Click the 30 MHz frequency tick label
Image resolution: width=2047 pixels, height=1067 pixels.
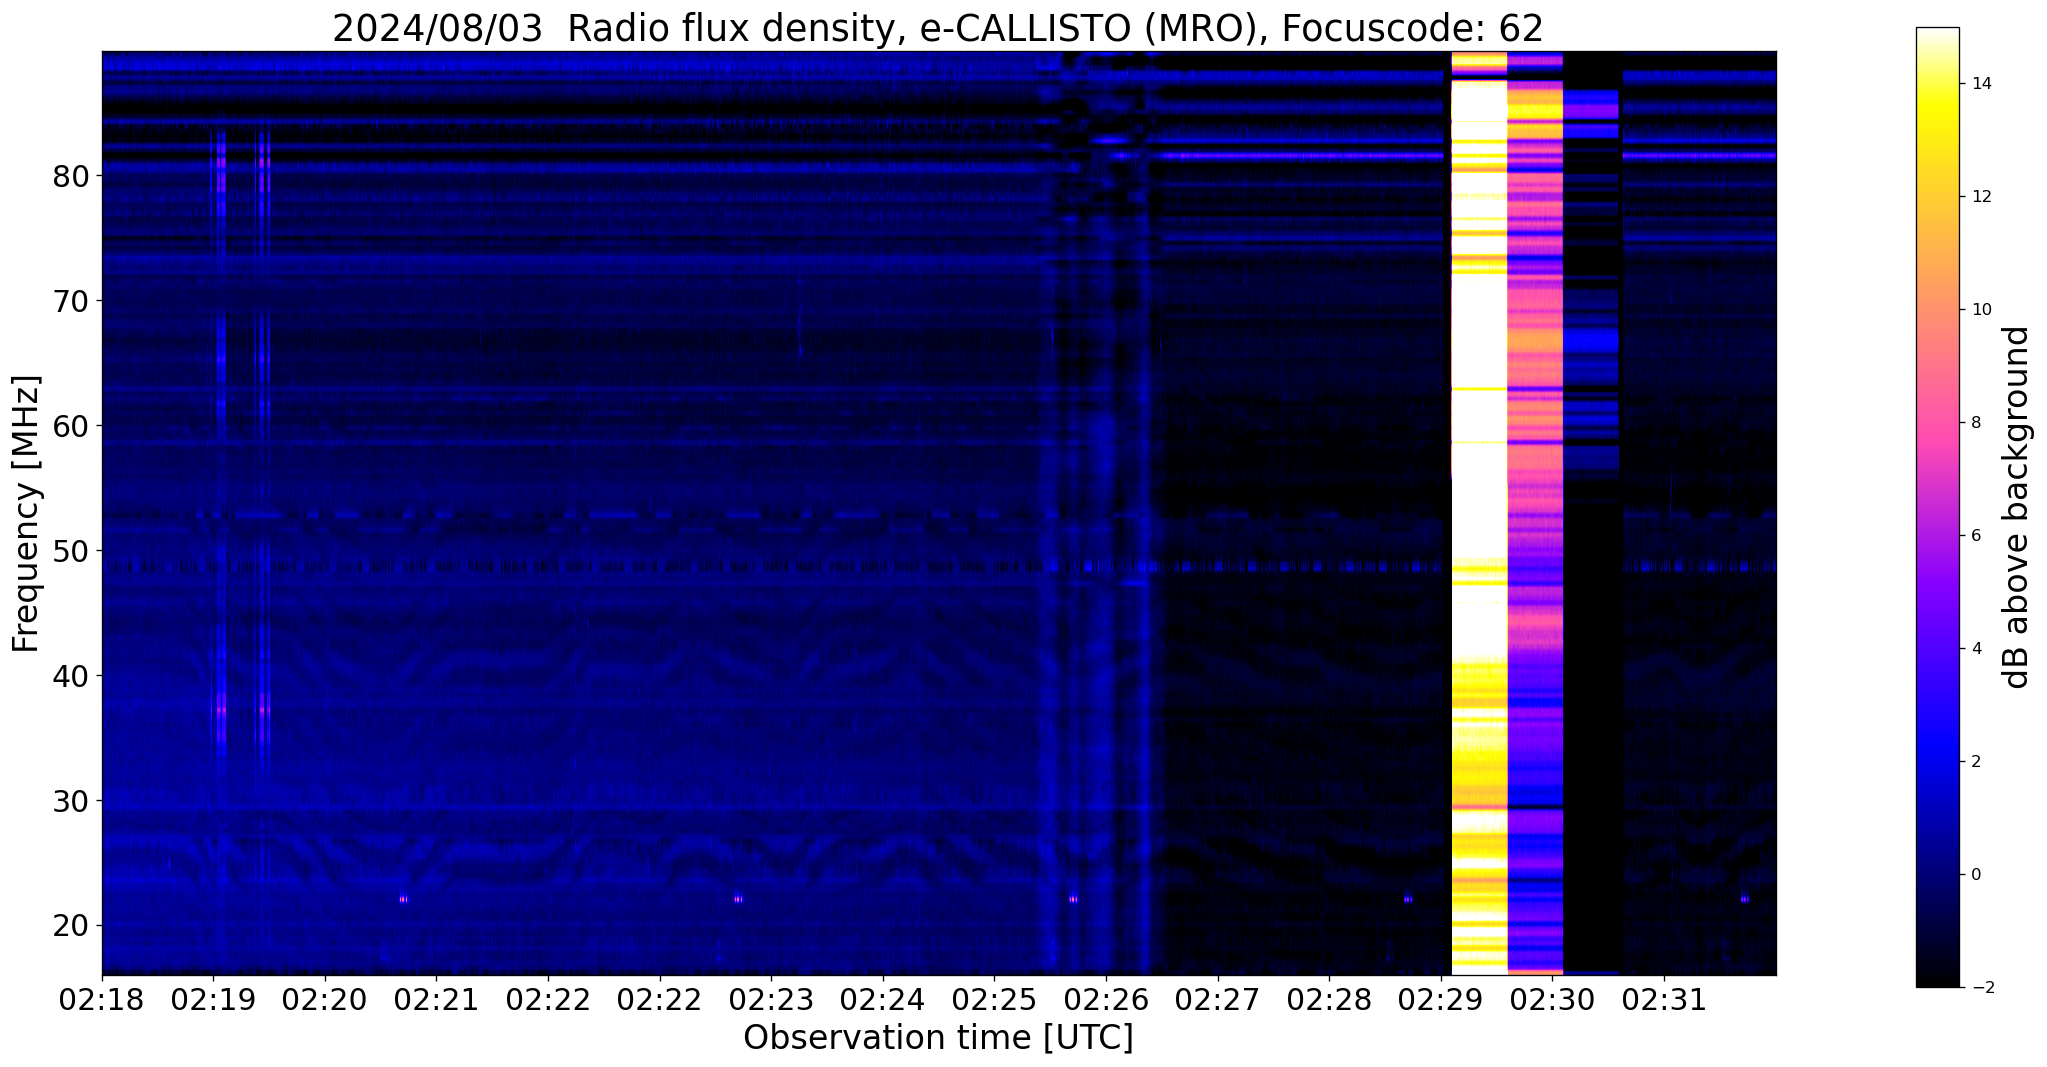tap(72, 801)
